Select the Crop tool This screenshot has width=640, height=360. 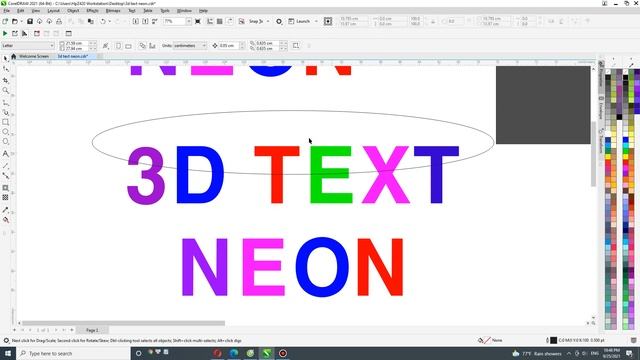6,80
